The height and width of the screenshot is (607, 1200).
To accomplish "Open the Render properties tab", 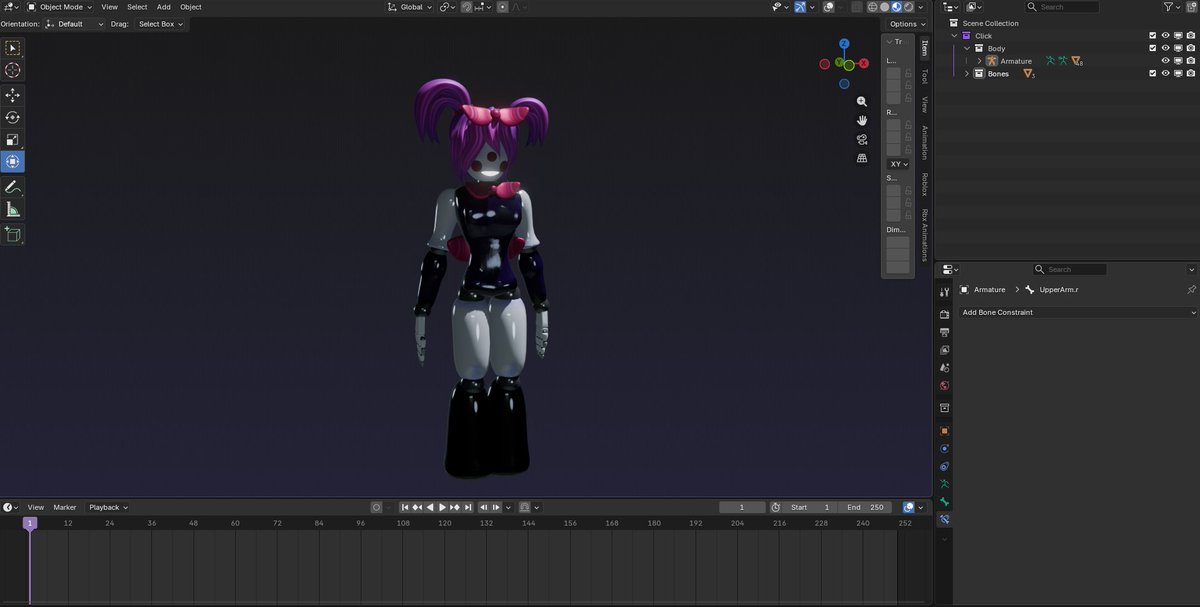I will coord(944,314).
